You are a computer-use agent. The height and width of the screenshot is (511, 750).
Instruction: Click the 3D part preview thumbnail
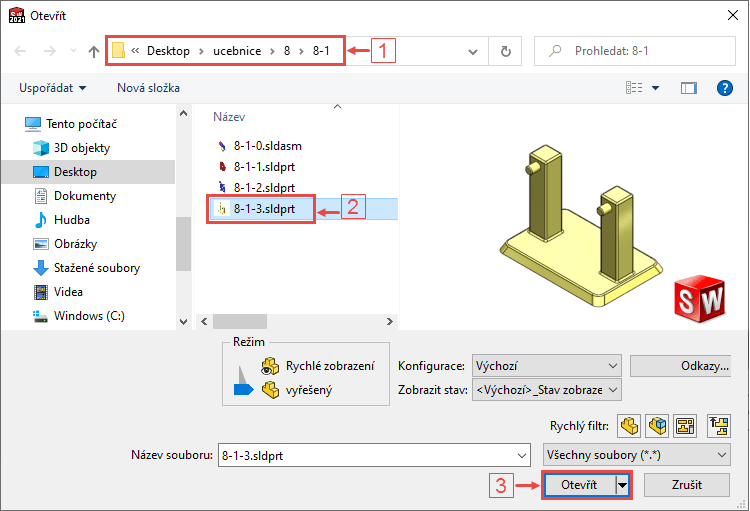pyautogui.click(x=583, y=225)
